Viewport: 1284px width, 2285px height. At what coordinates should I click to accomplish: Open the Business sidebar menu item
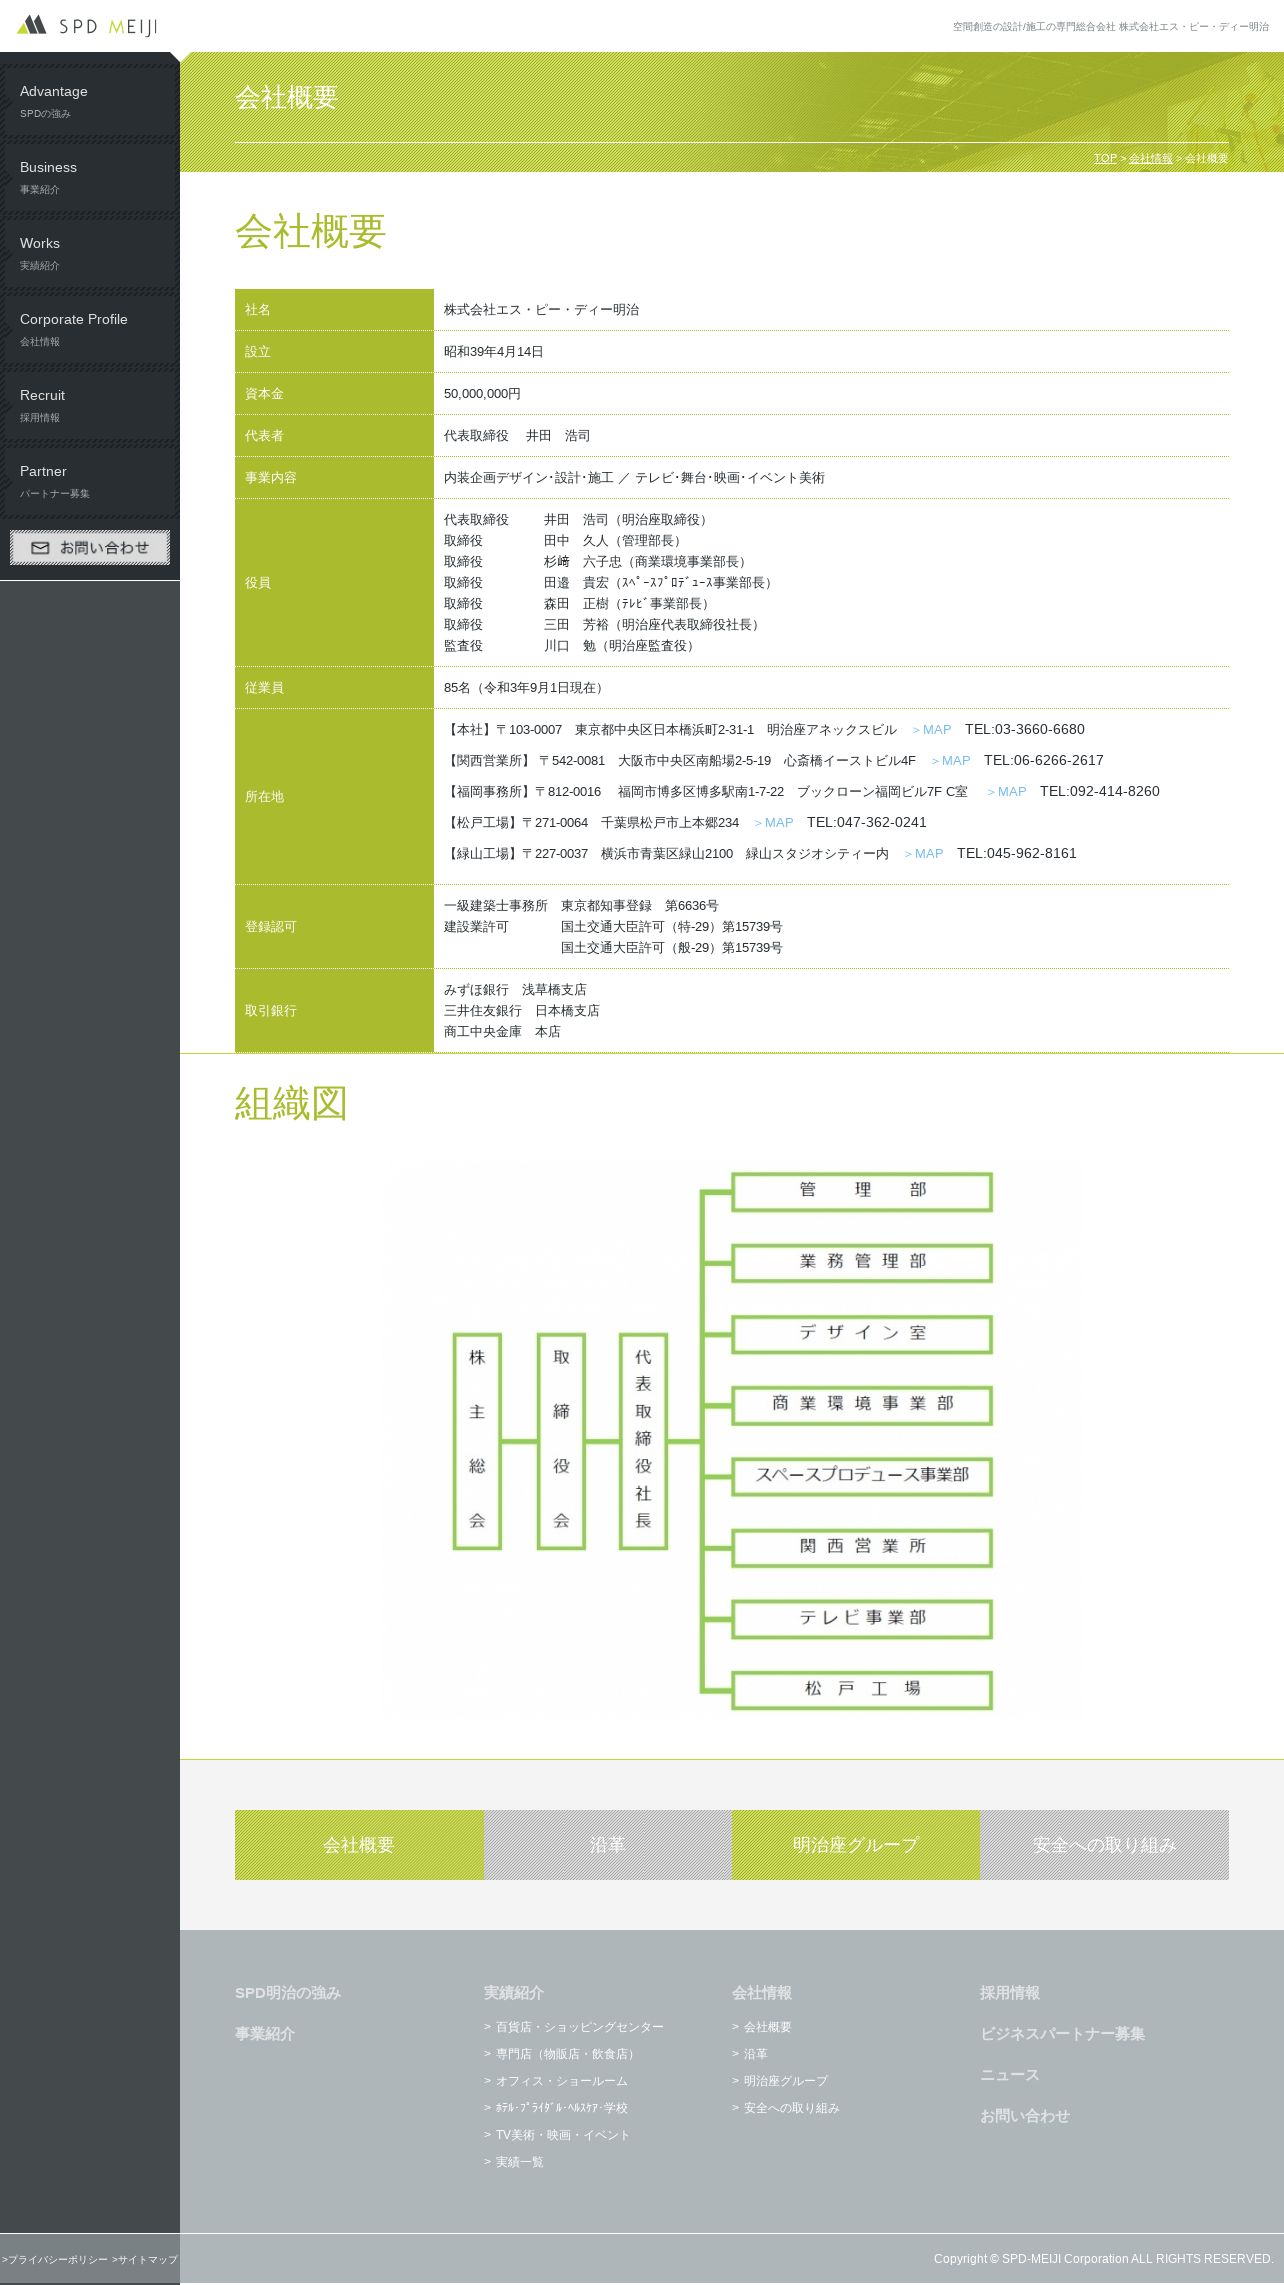click(x=90, y=177)
